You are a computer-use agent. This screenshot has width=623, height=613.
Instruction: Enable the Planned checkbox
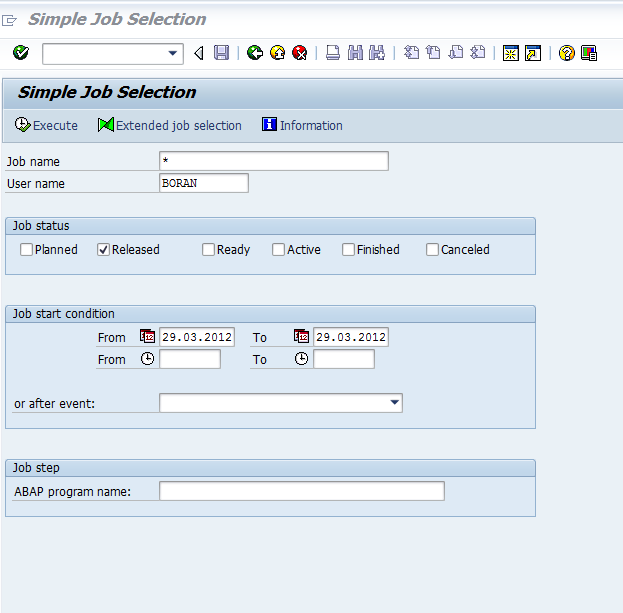pos(26,249)
